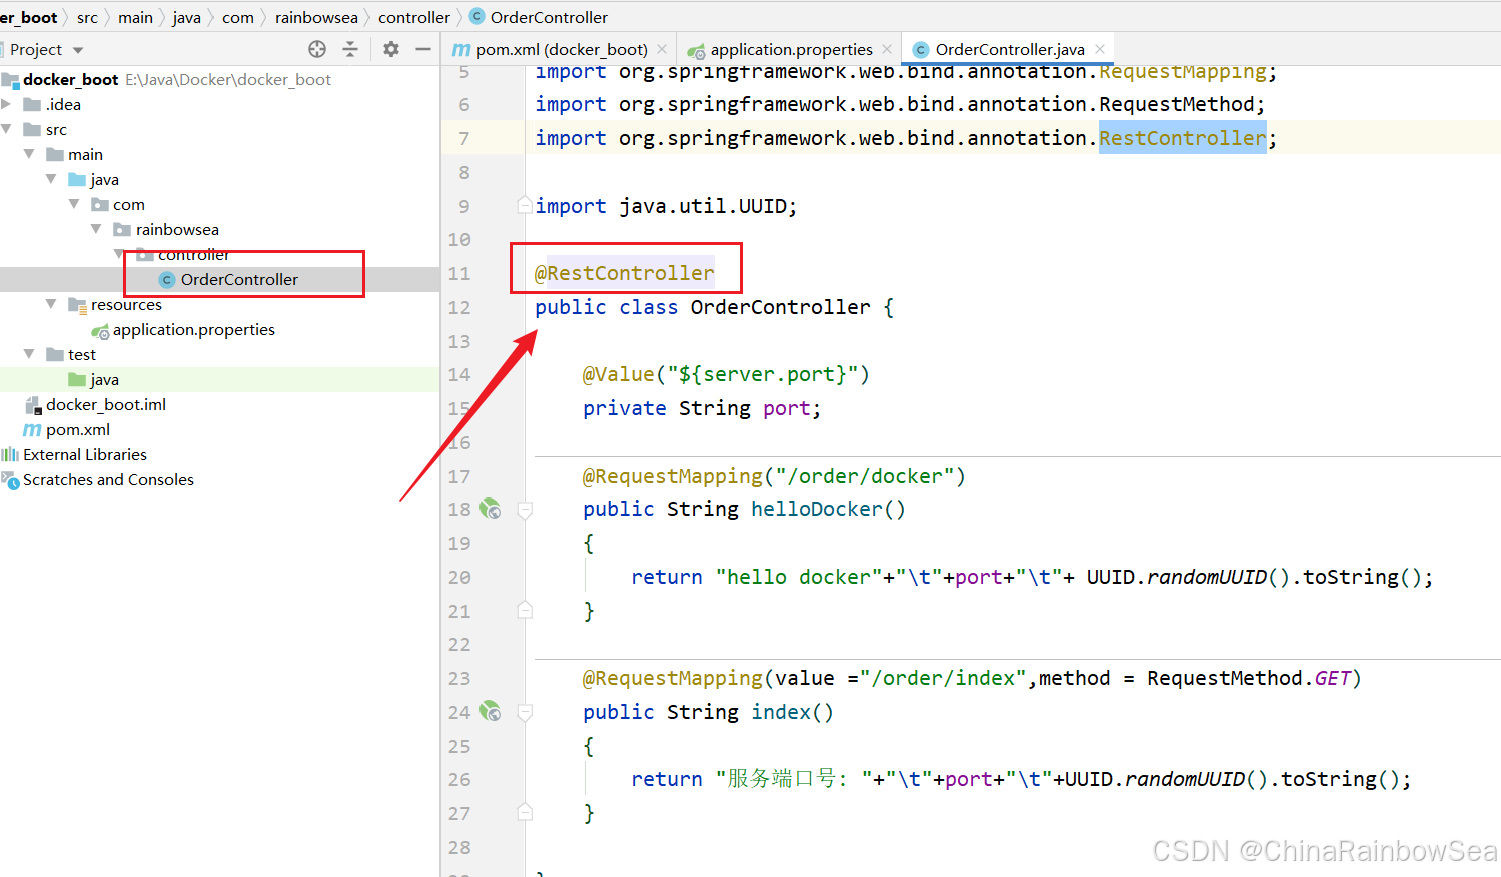Click src in the breadcrumb bar

click(87, 17)
